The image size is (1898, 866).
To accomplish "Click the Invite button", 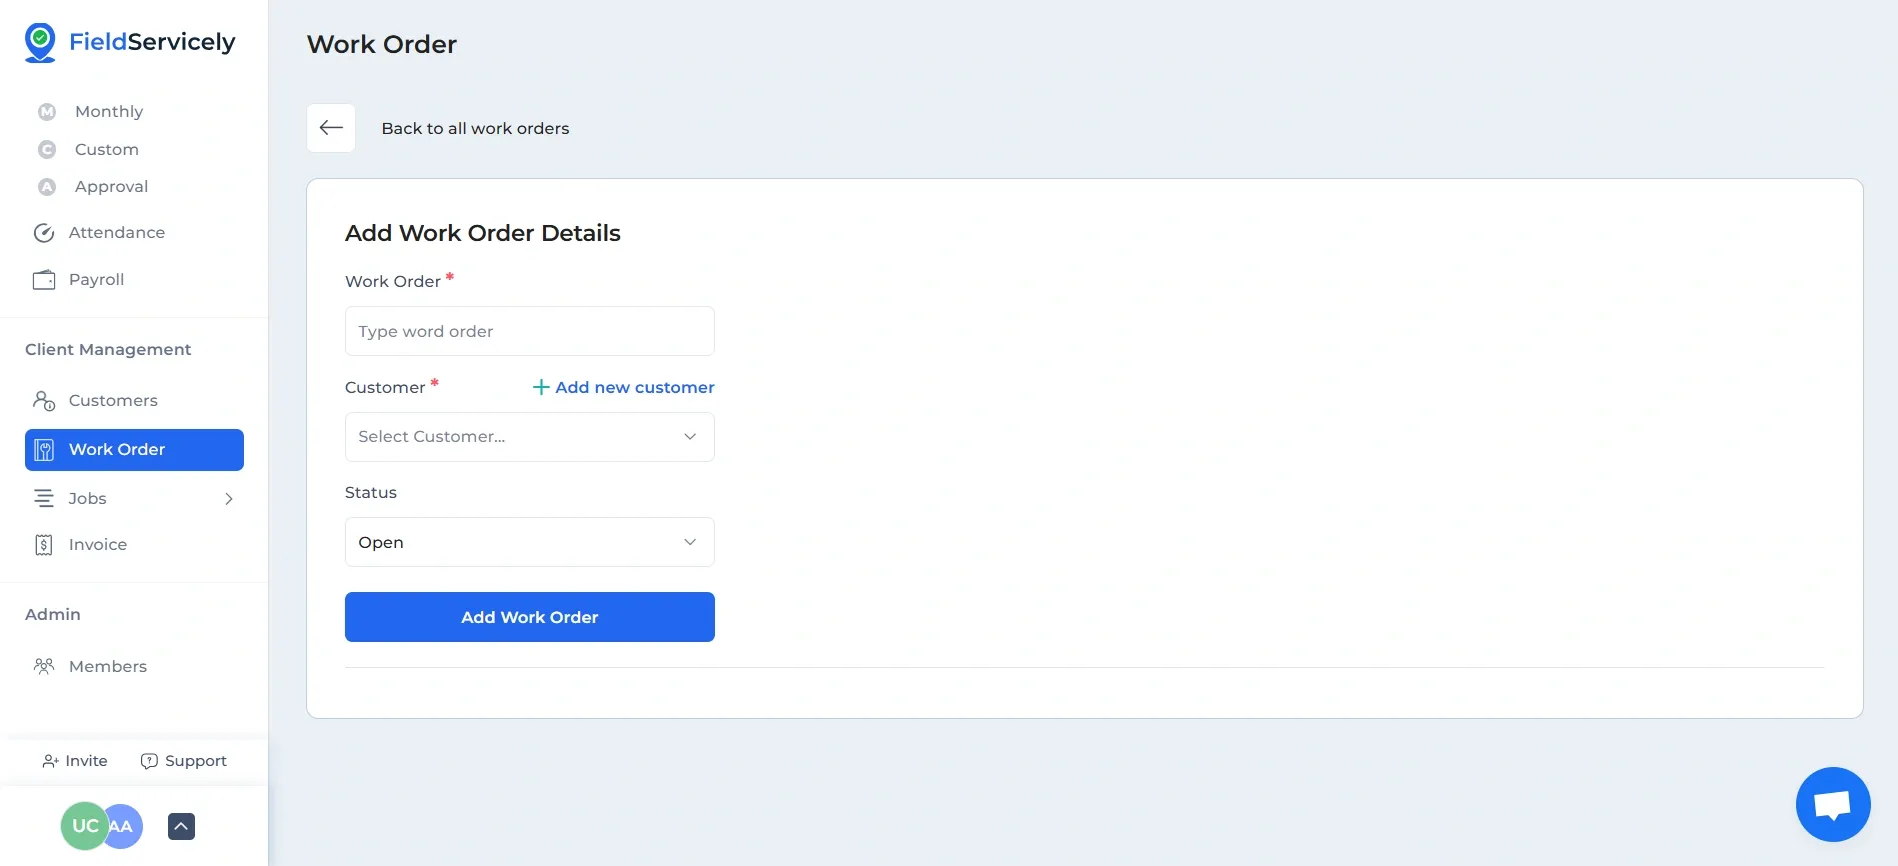I will [x=75, y=761].
